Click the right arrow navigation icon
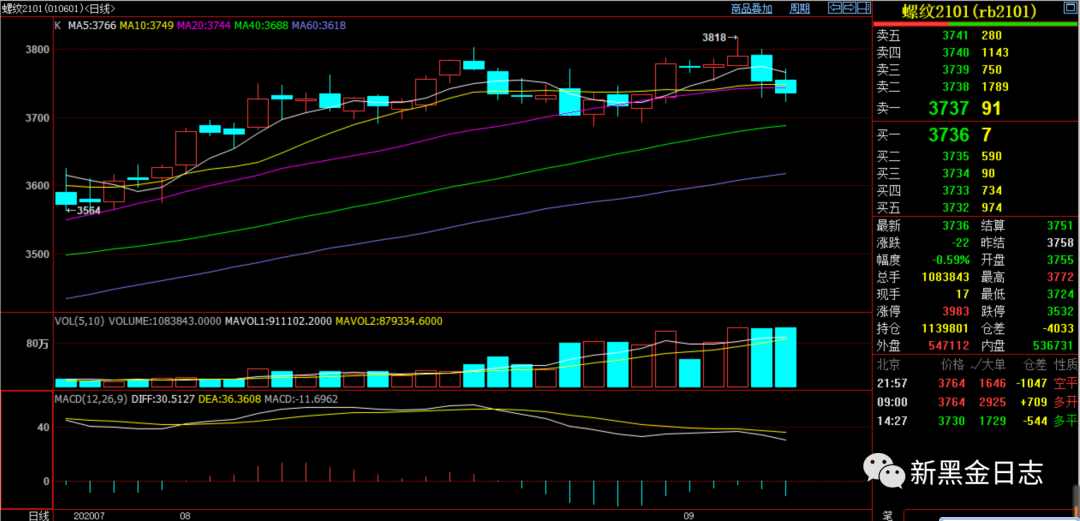The image size is (1080, 521). 848,8
